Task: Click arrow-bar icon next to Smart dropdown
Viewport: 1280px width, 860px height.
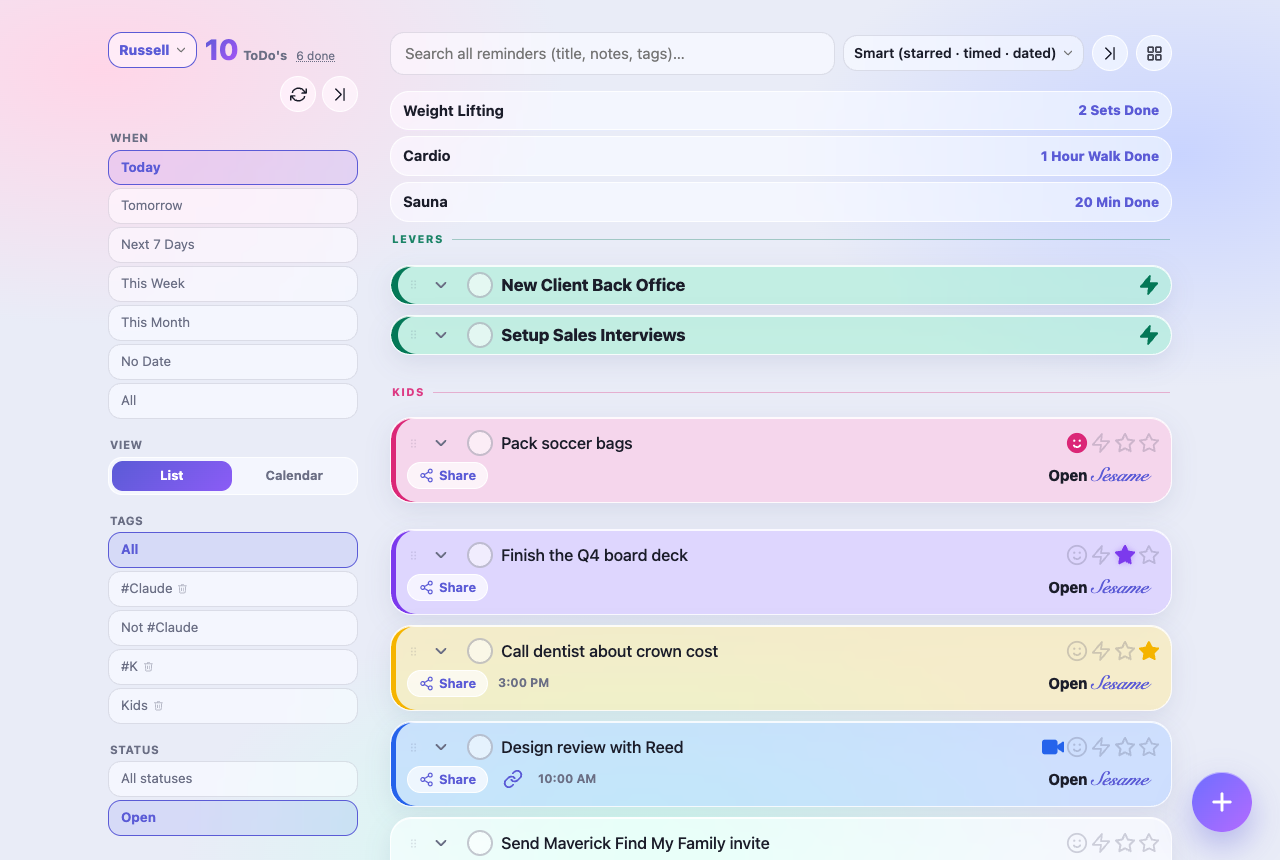Action: pos(1110,53)
